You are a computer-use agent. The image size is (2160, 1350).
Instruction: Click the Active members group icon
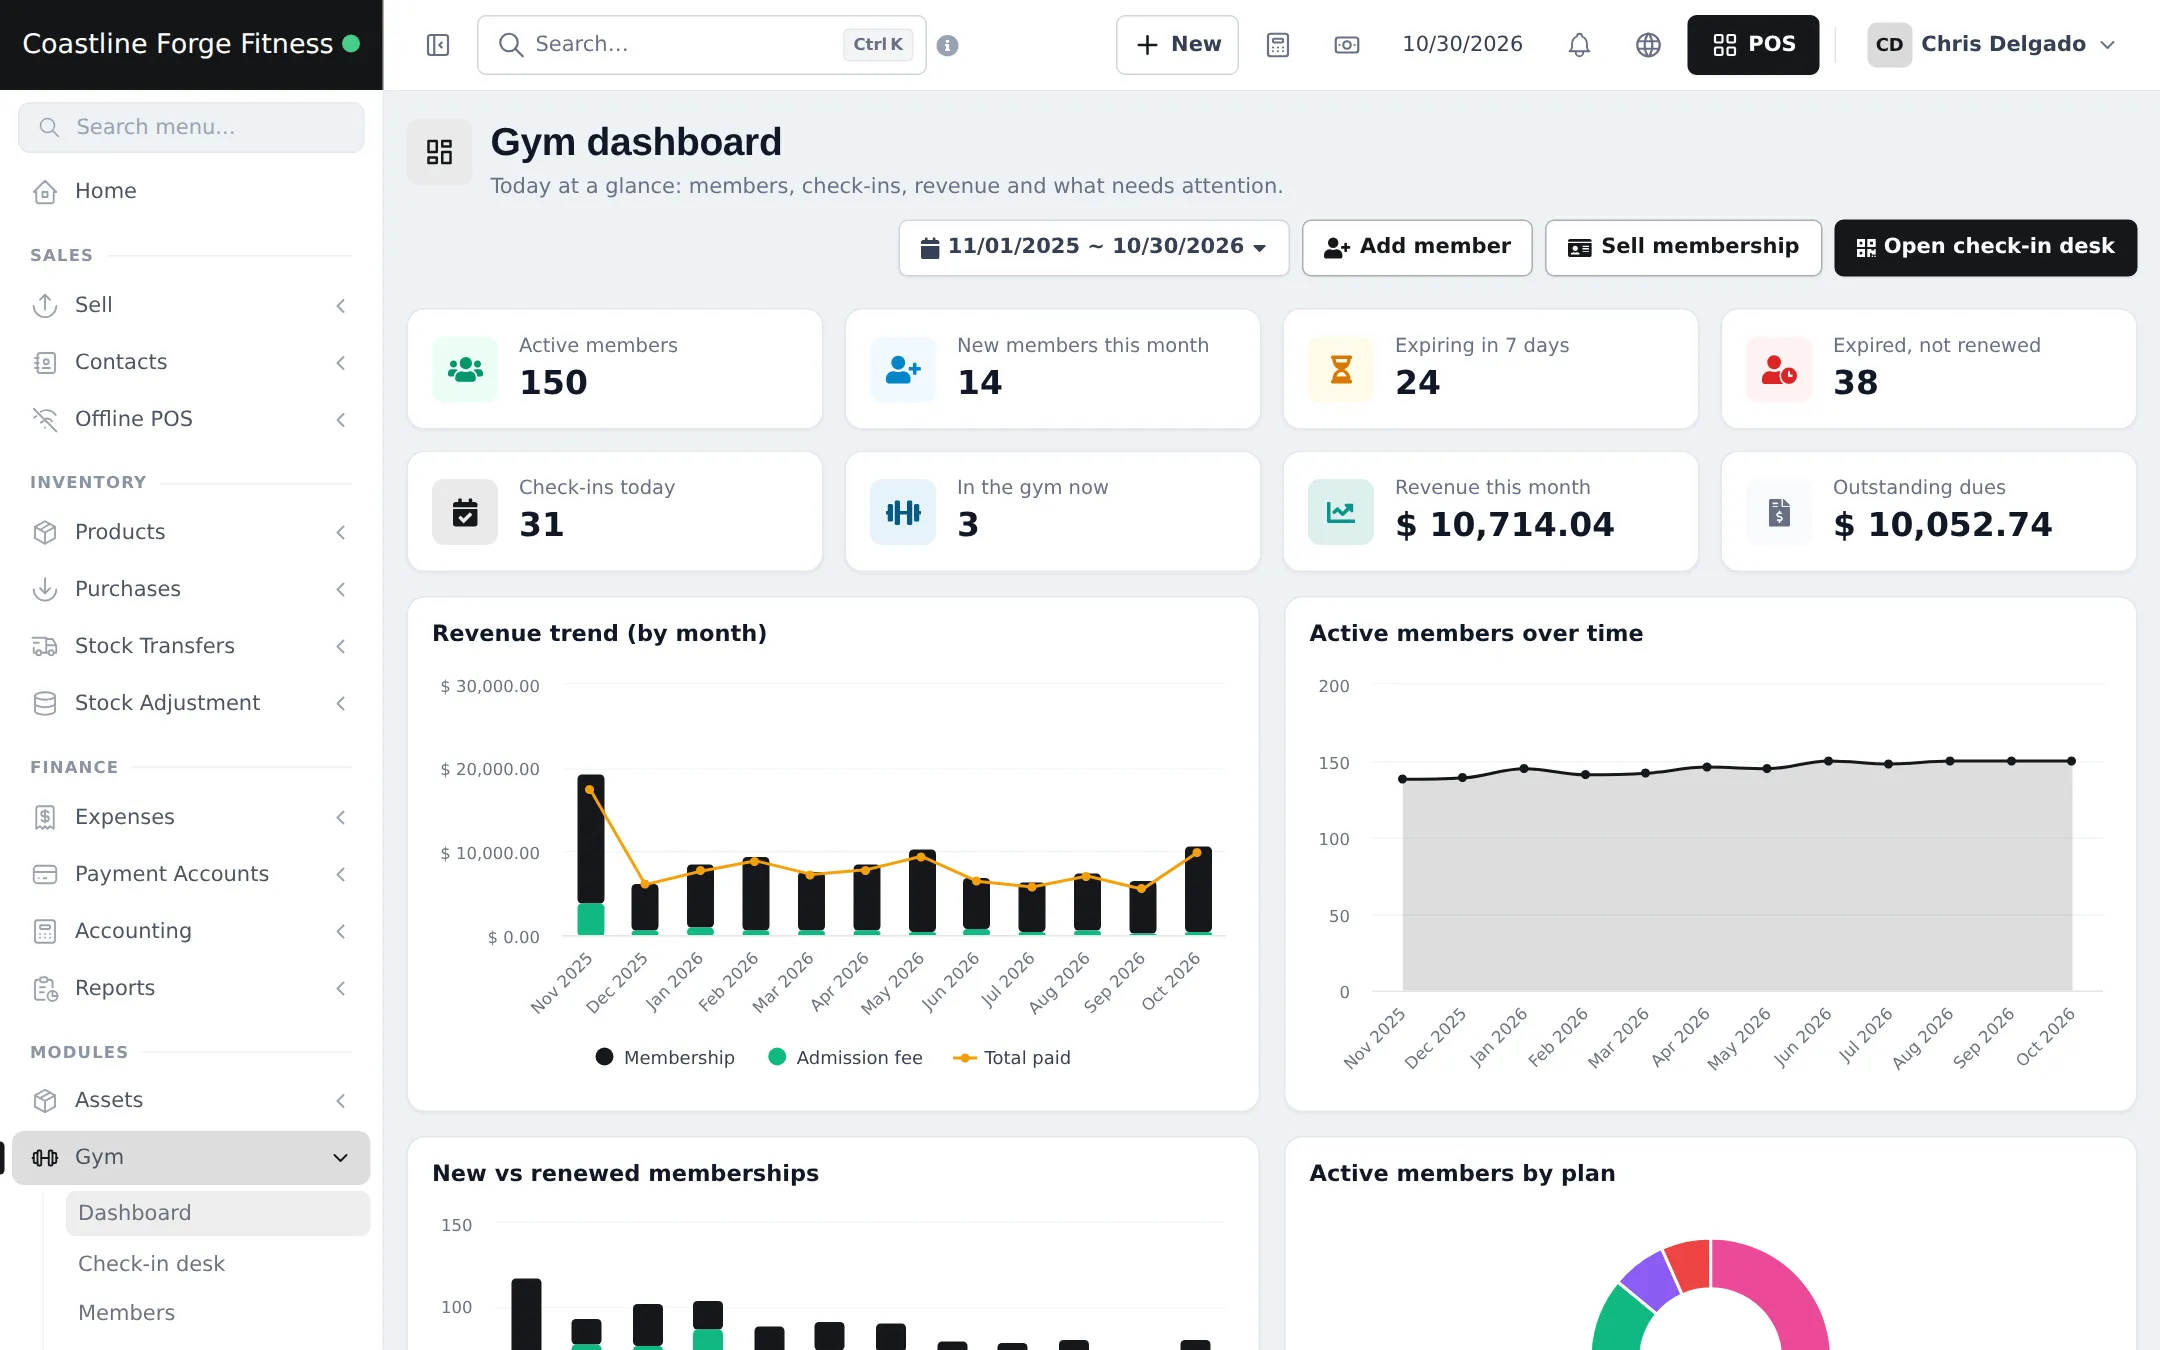point(465,369)
